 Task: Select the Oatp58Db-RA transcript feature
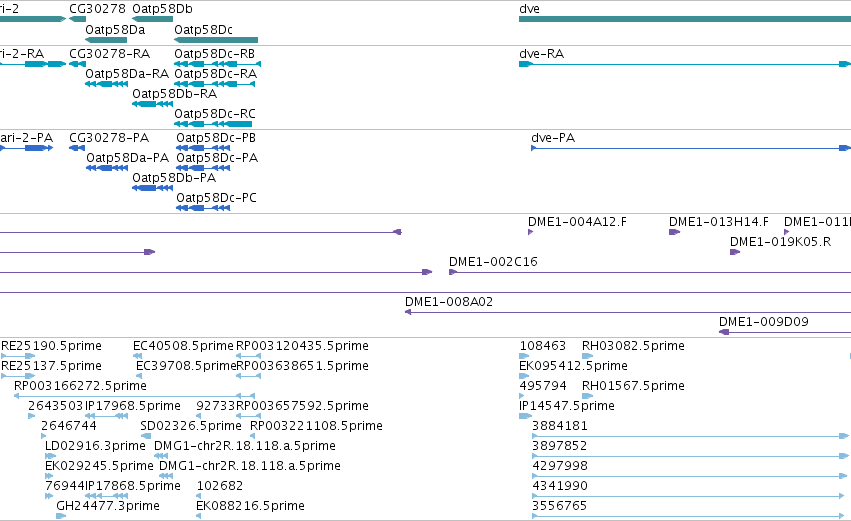pyautogui.click(x=153, y=104)
